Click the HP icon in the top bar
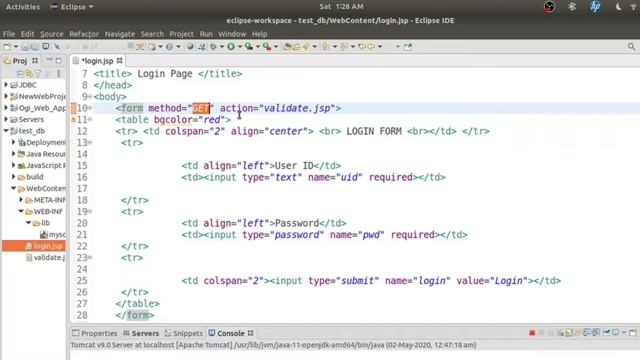The width and height of the screenshot is (640, 360). click(595, 7)
